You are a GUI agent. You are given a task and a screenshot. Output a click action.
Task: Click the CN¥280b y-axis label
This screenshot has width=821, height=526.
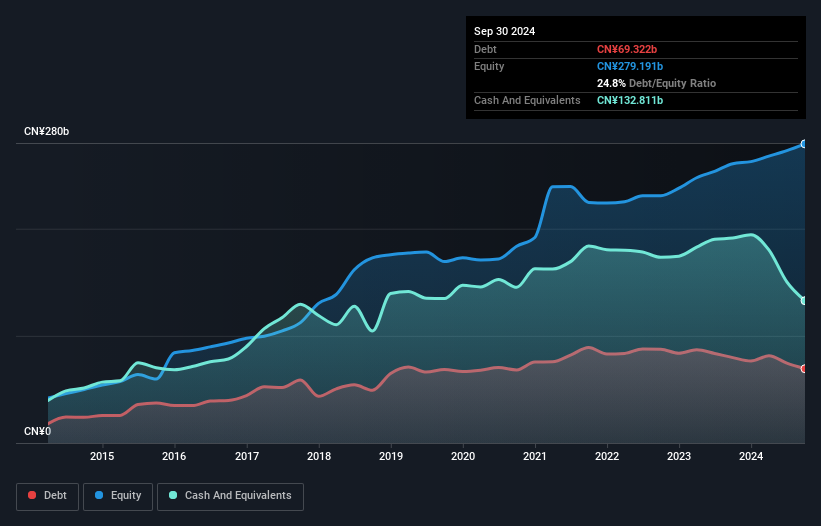pyautogui.click(x=47, y=131)
